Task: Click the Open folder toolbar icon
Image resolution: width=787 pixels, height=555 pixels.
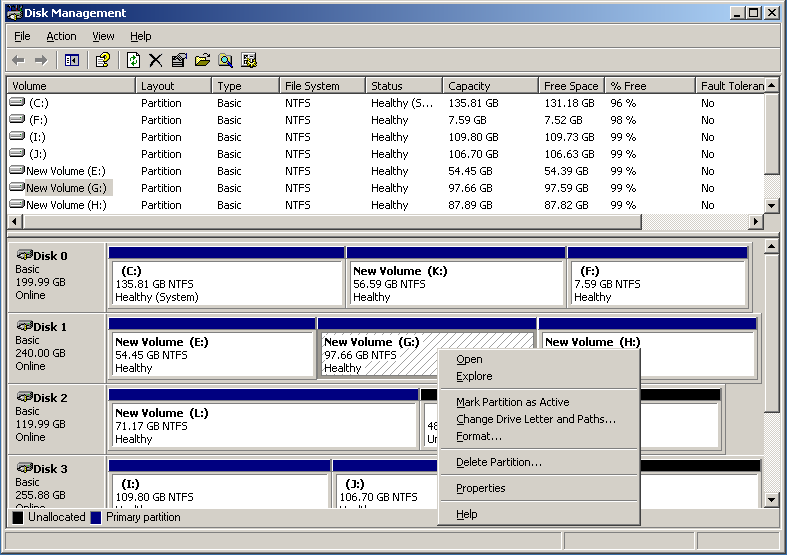Action: point(202,61)
